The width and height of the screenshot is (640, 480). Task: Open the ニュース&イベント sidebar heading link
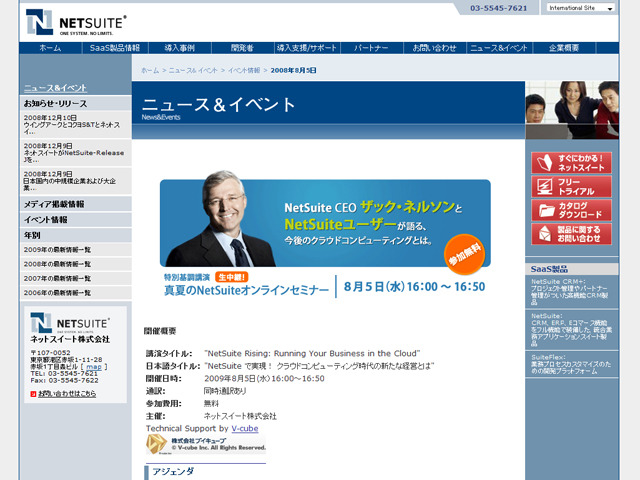pos(55,88)
